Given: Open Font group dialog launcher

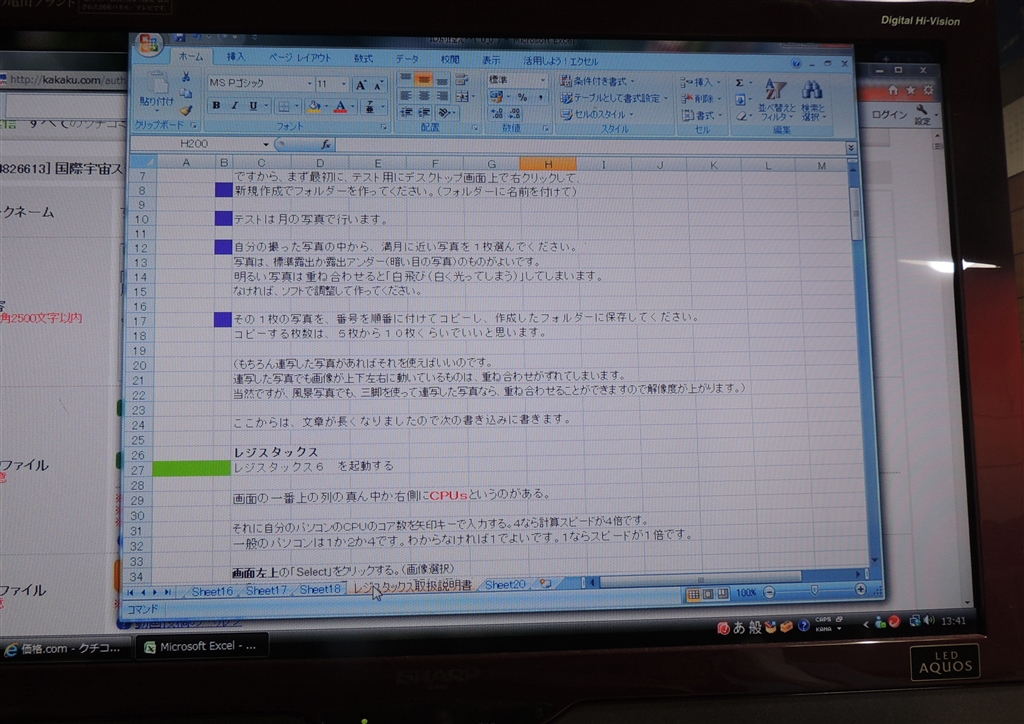Looking at the screenshot, I should click(383, 127).
